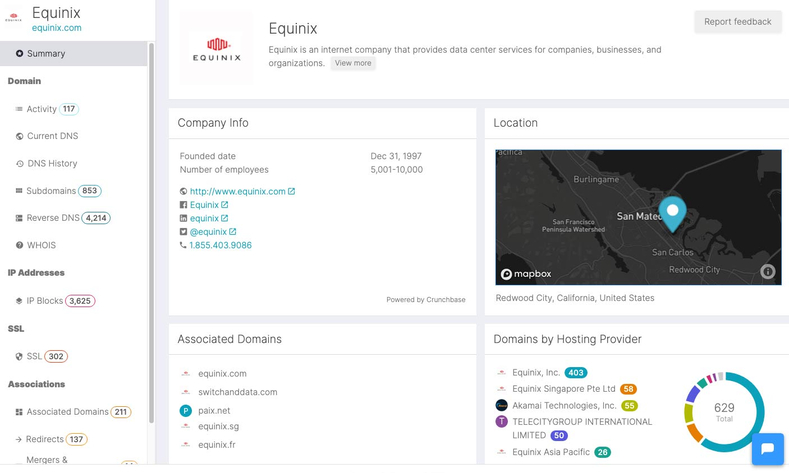Click the Facebook icon in Company Info
This screenshot has width=789, height=473.
(x=183, y=205)
